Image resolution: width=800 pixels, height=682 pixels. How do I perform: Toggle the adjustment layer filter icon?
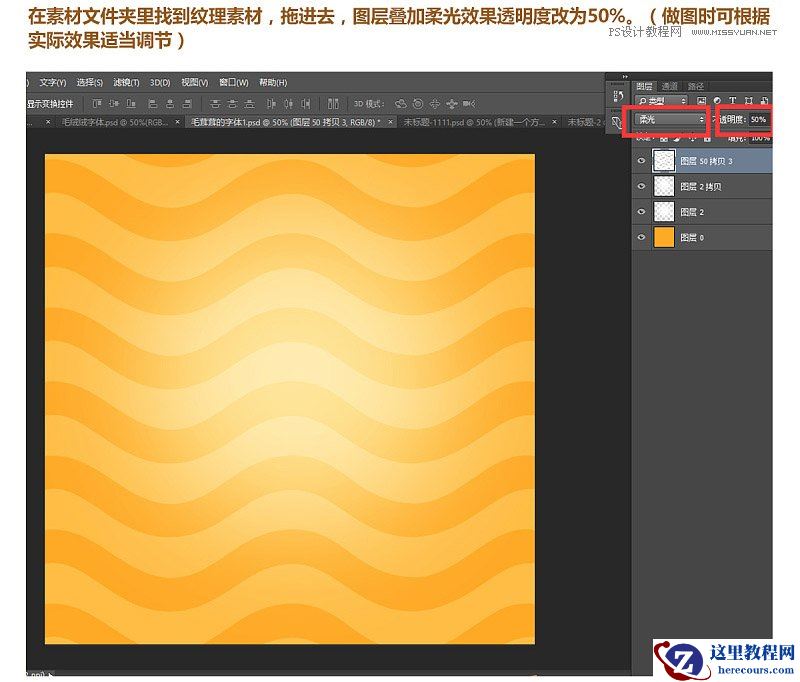tap(717, 101)
